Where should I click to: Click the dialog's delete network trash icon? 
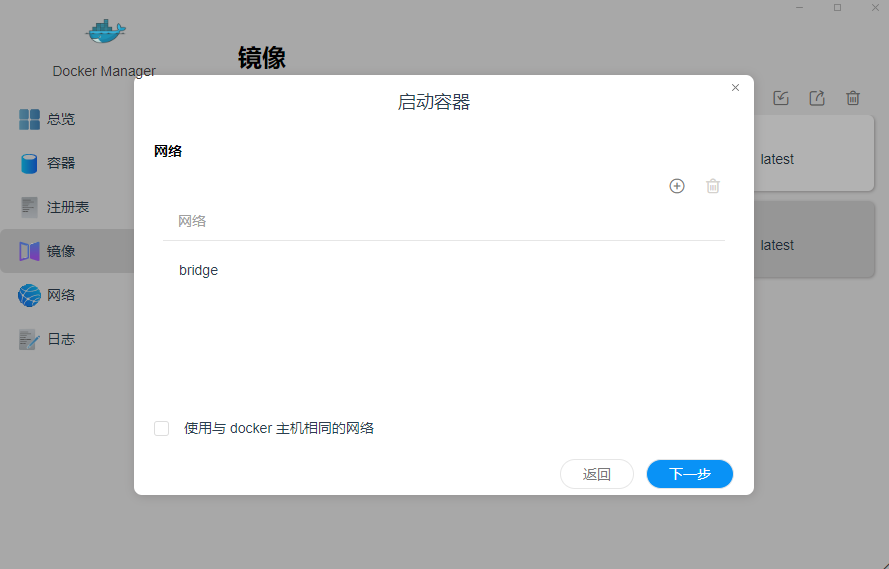pos(713,186)
